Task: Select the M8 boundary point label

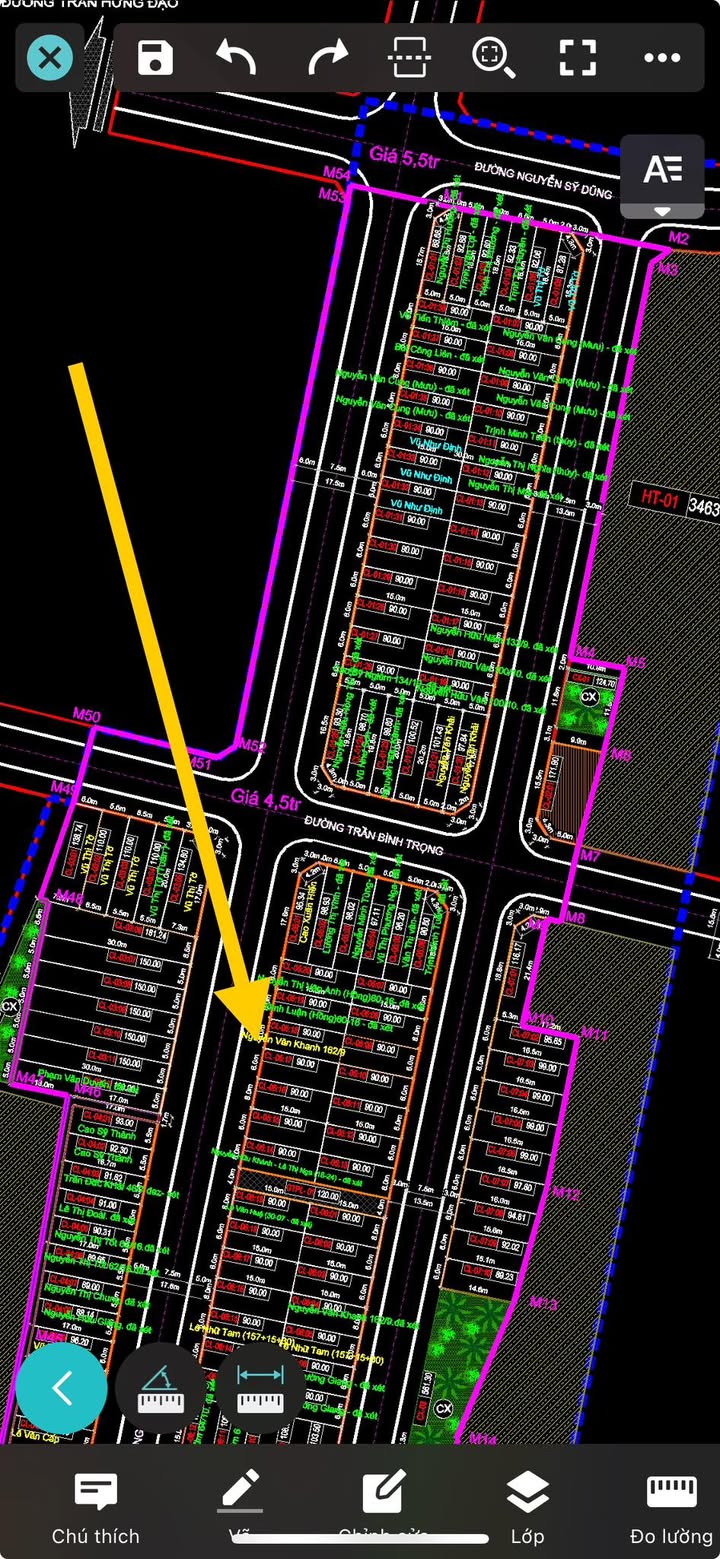Action: click(575, 918)
